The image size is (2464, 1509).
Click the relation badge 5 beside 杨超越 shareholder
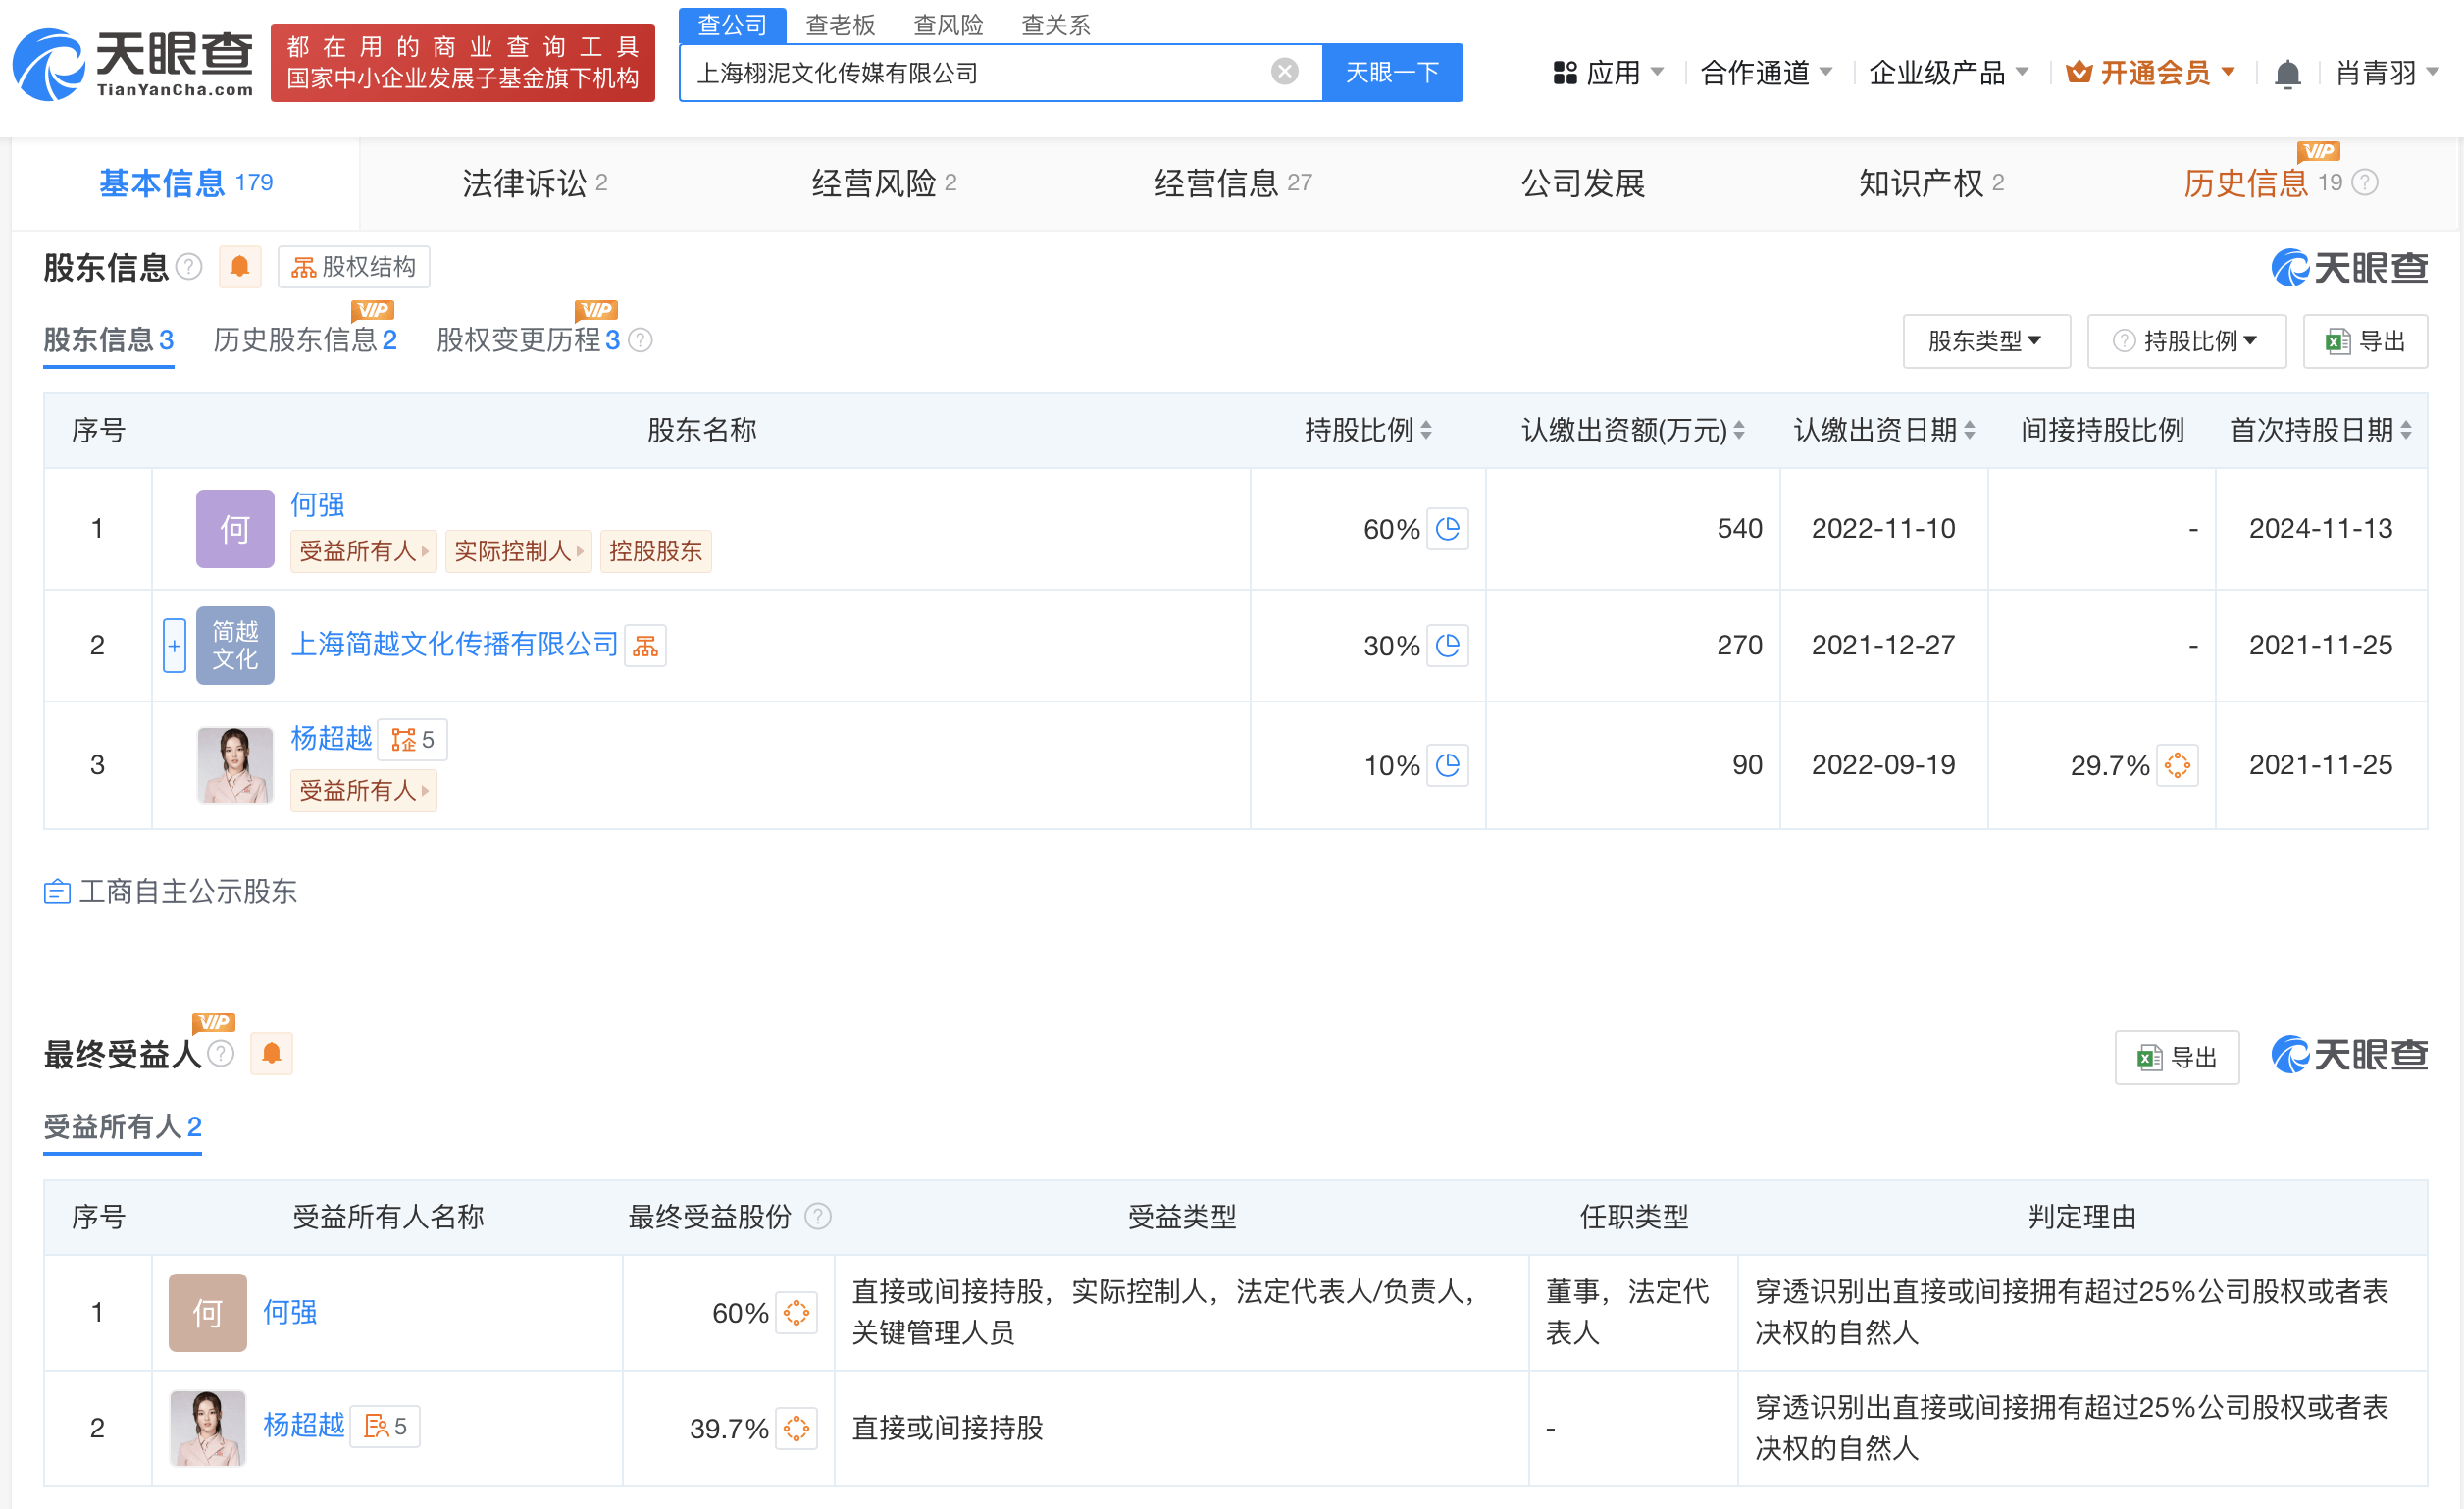[x=413, y=740]
